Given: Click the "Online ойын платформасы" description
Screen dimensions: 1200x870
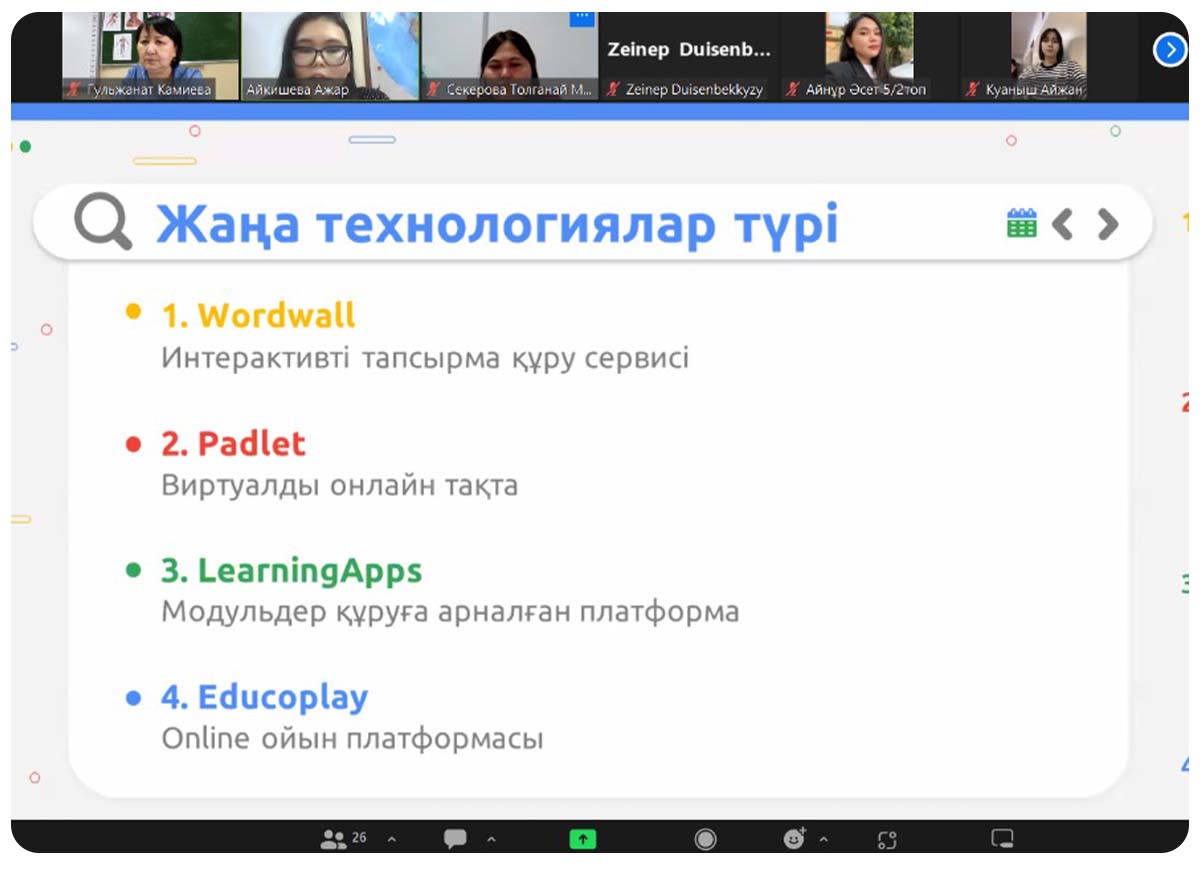Looking at the screenshot, I should pyautogui.click(x=352, y=740).
